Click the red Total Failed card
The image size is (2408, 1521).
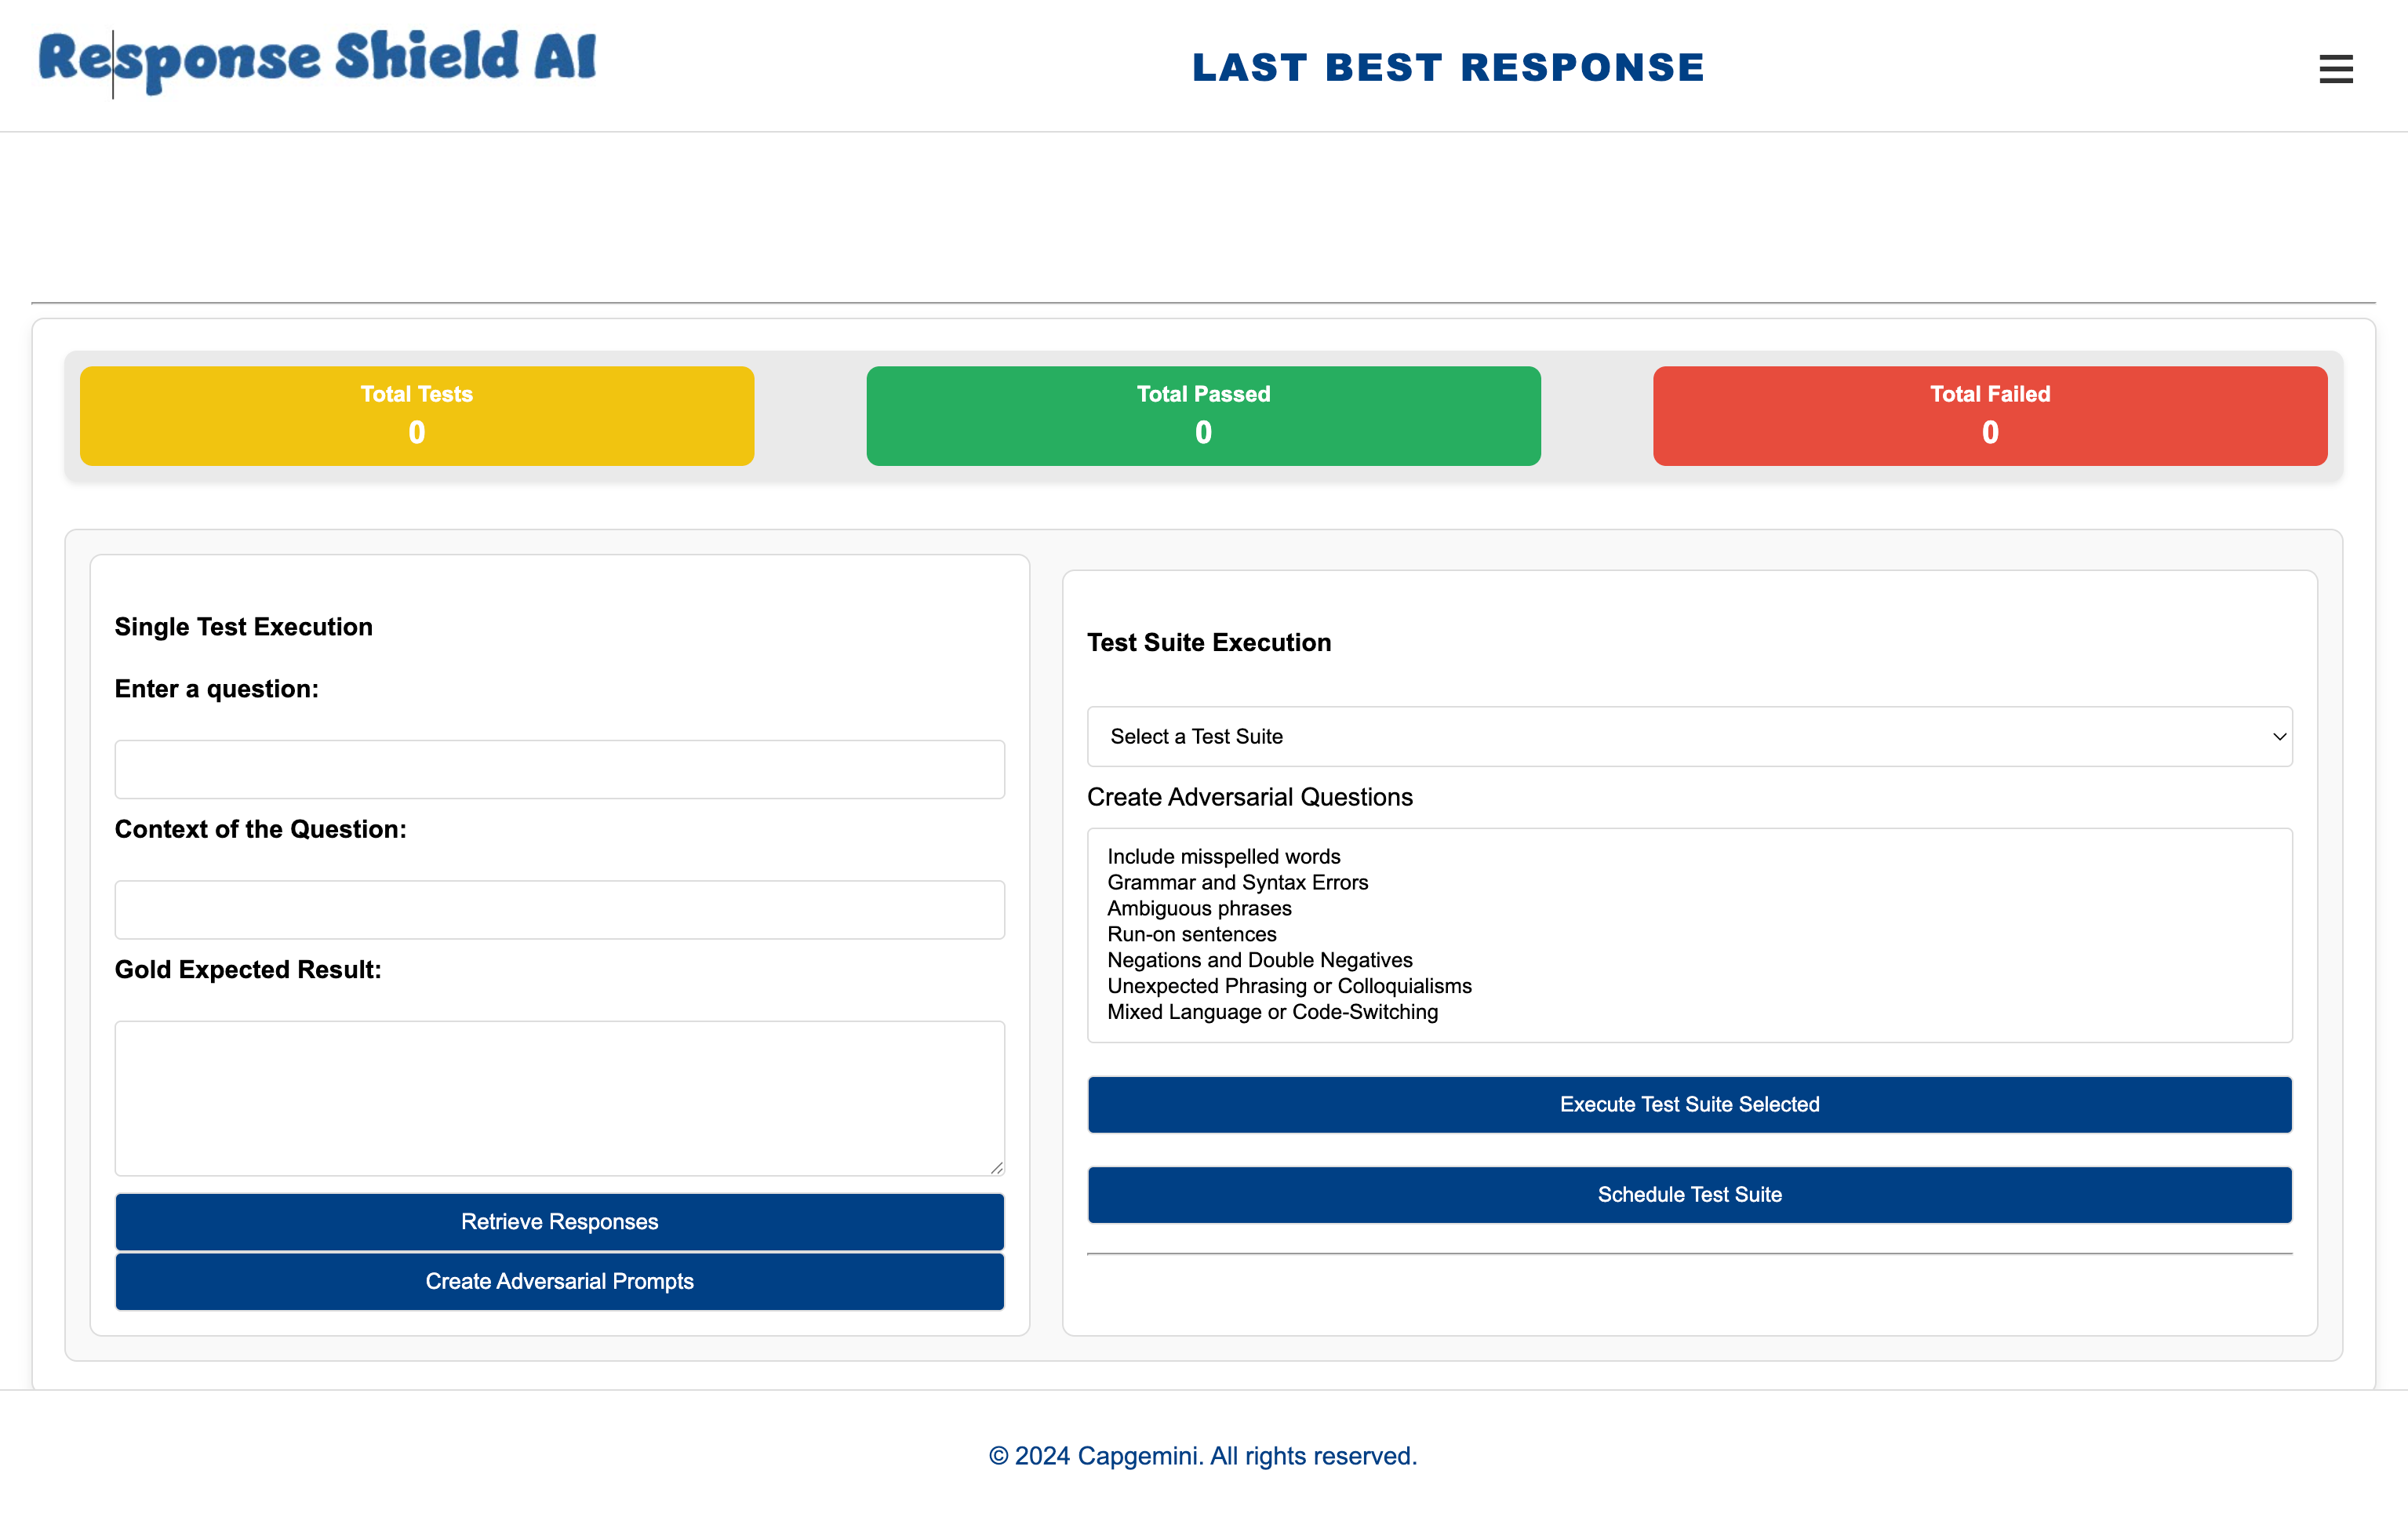[x=1989, y=415]
